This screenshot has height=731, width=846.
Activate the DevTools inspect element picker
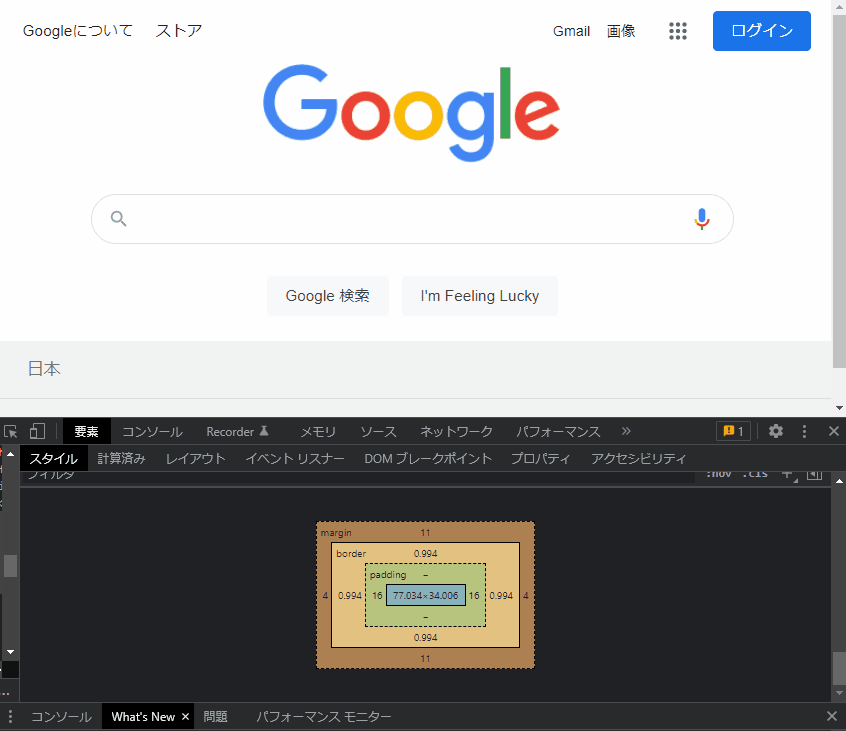click(11, 432)
